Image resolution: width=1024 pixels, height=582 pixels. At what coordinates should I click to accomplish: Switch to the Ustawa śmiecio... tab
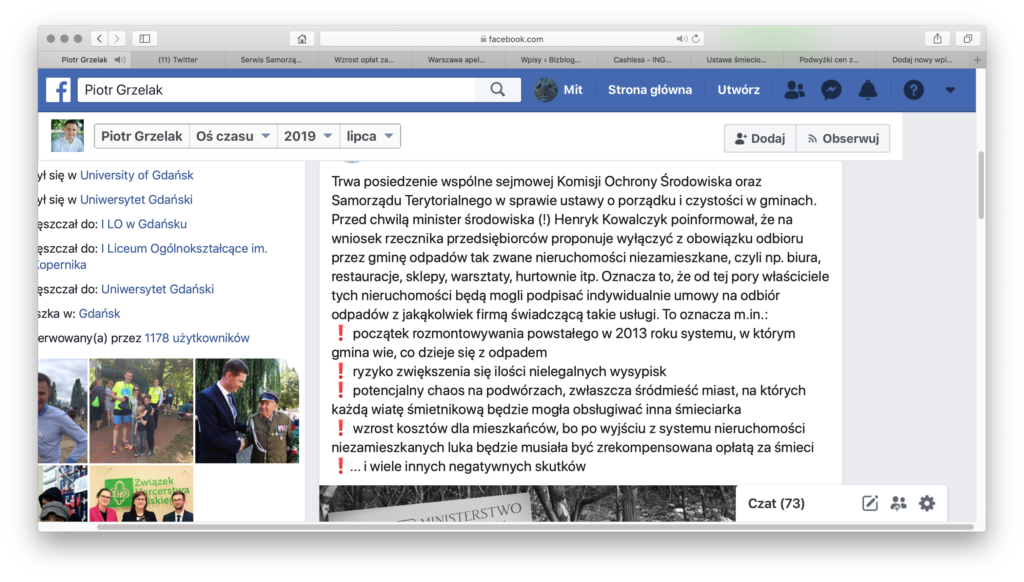tap(736, 59)
